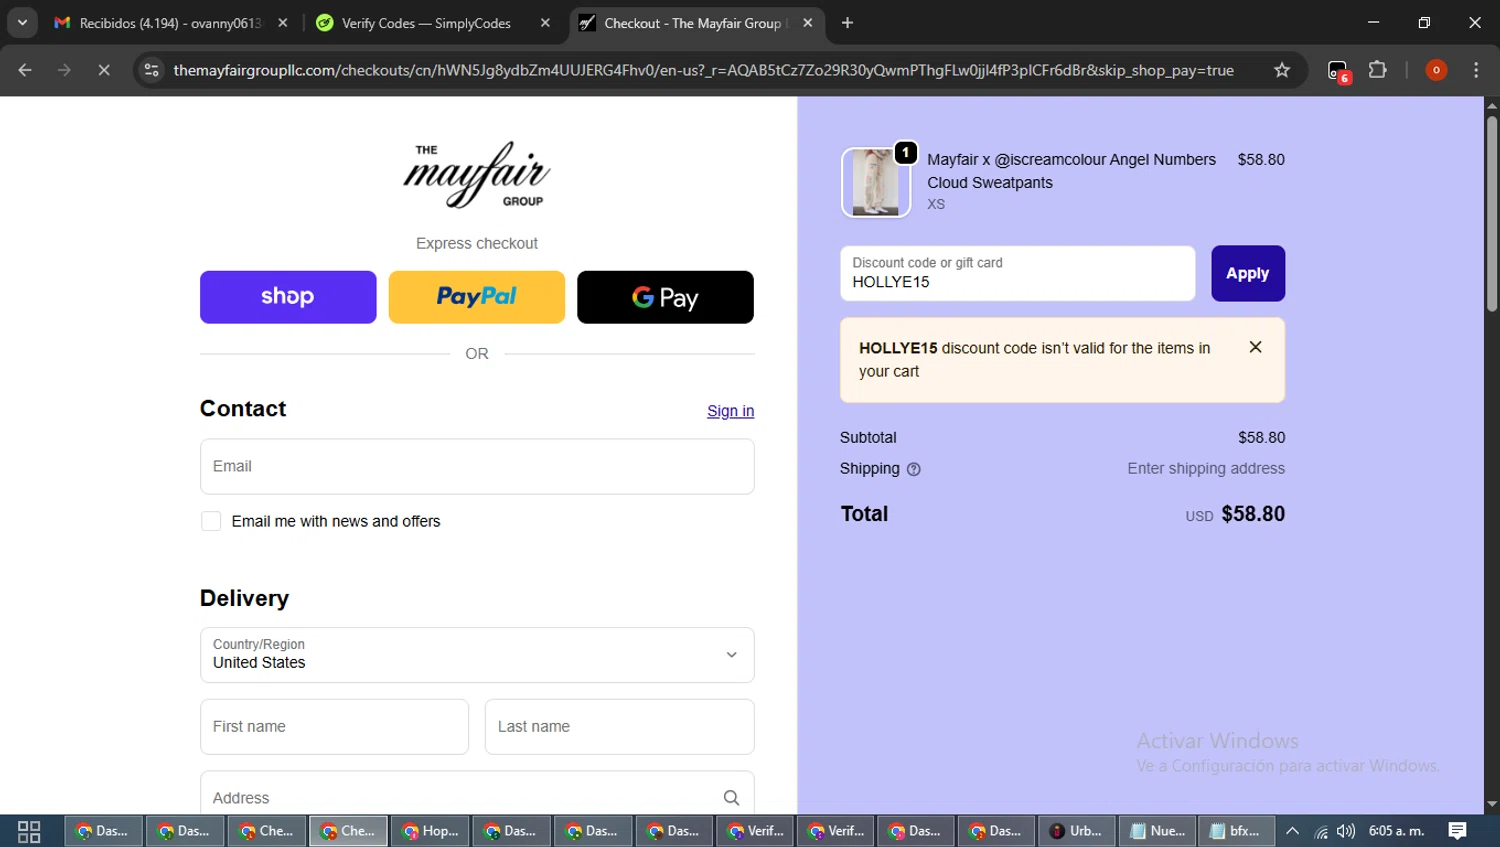Image resolution: width=1500 pixels, height=847 pixels.
Task: Open the Hop... Chrome taskbar window
Action: (x=430, y=831)
